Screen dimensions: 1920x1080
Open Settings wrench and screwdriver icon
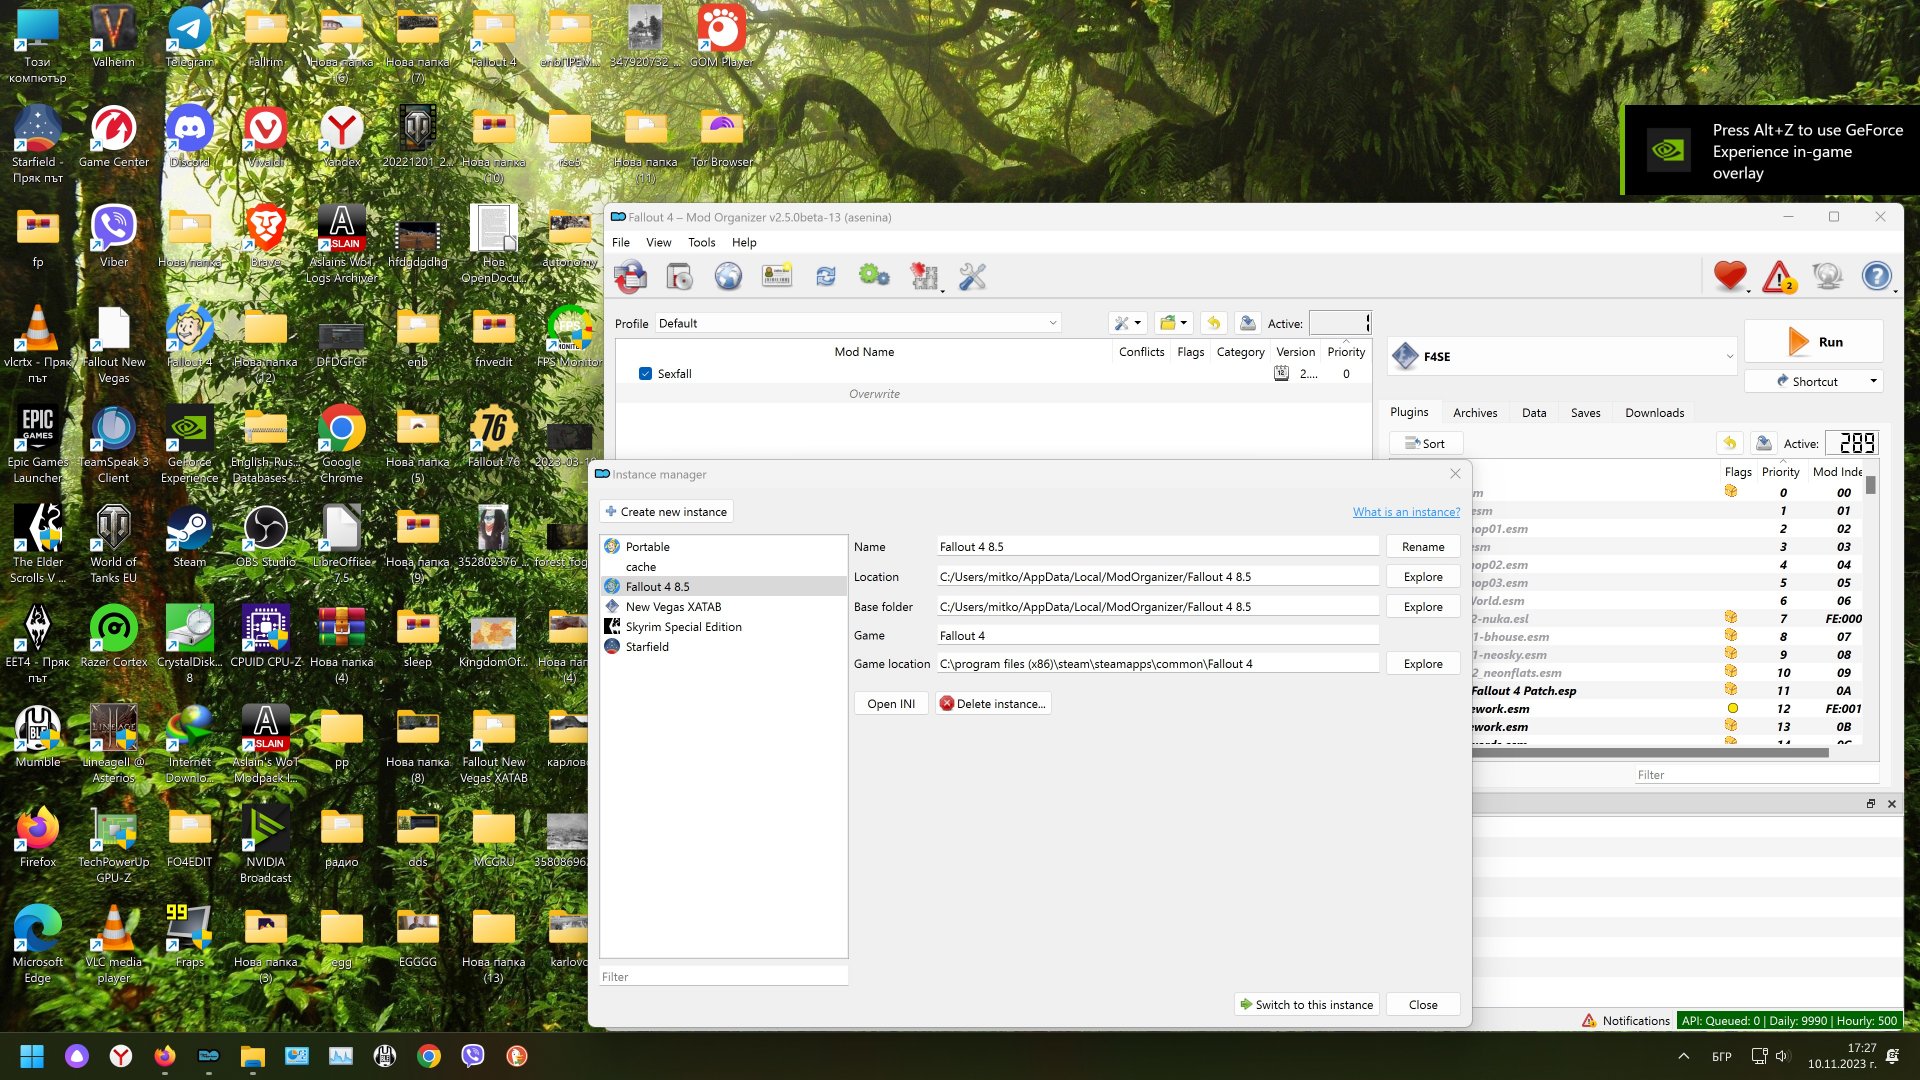pyautogui.click(x=972, y=276)
